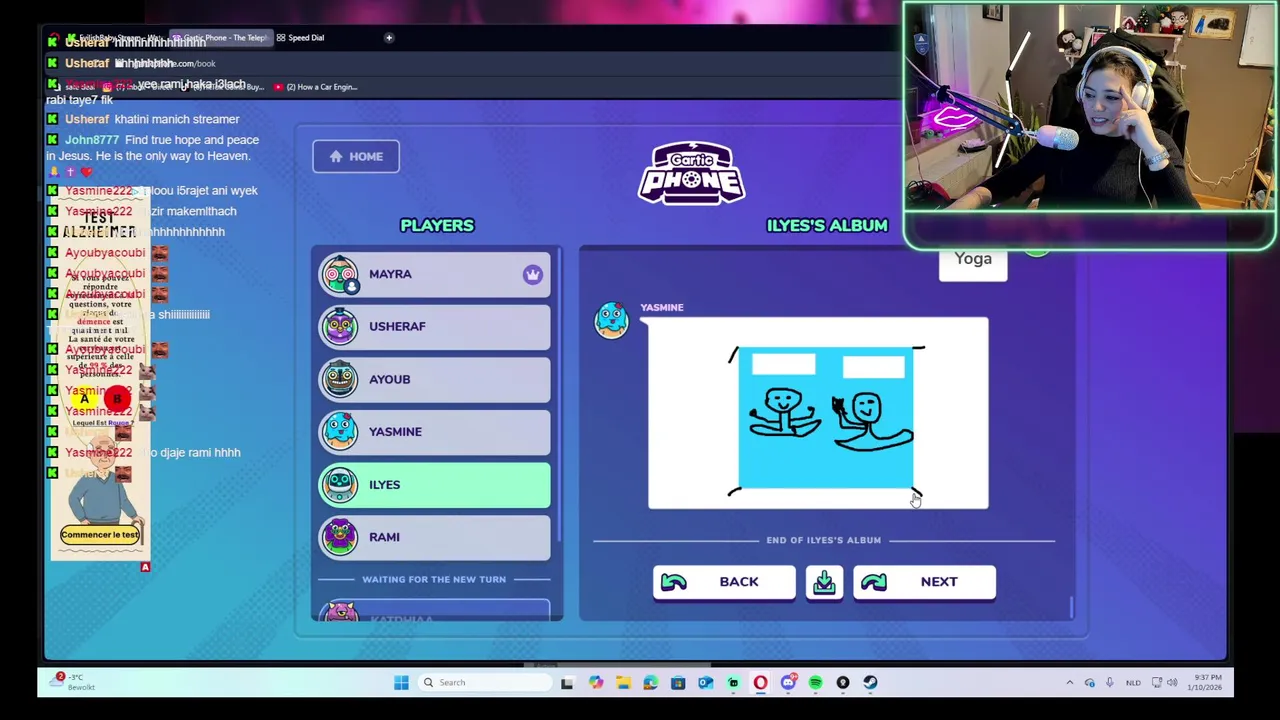Open Discord from the taskbar
The width and height of the screenshot is (1280, 720).
click(x=788, y=682)
